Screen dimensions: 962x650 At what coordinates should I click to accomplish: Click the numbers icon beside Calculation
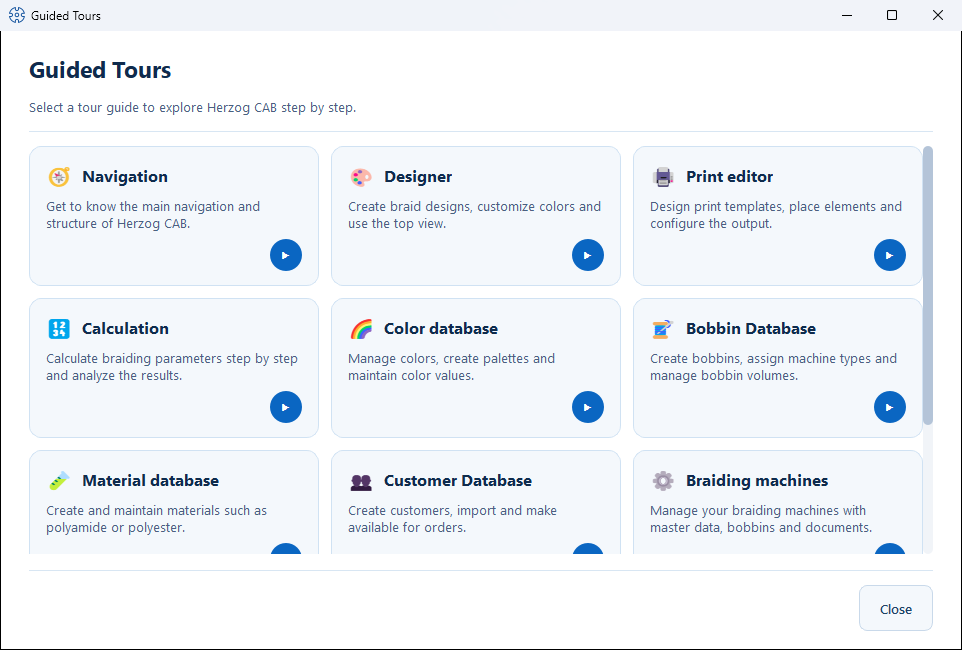(59, 329)
